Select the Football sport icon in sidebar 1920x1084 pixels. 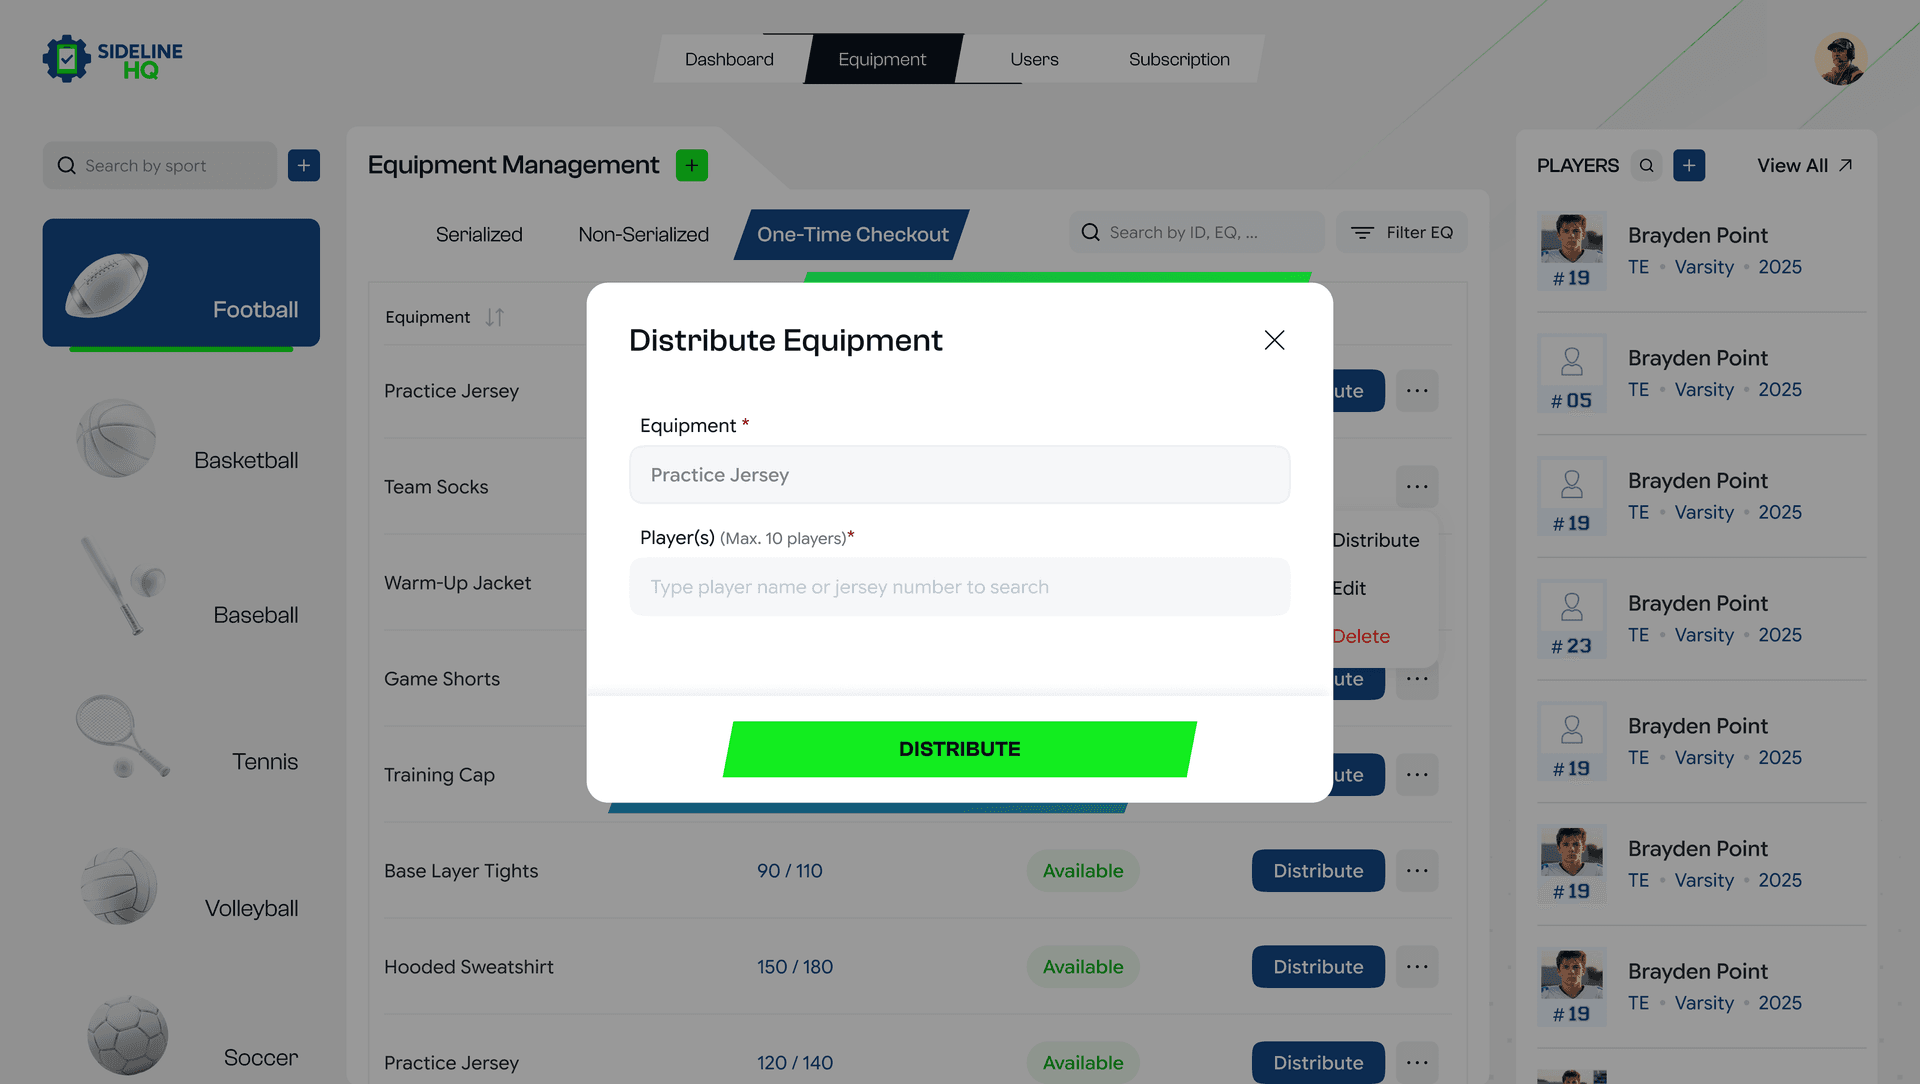point(115,283)
